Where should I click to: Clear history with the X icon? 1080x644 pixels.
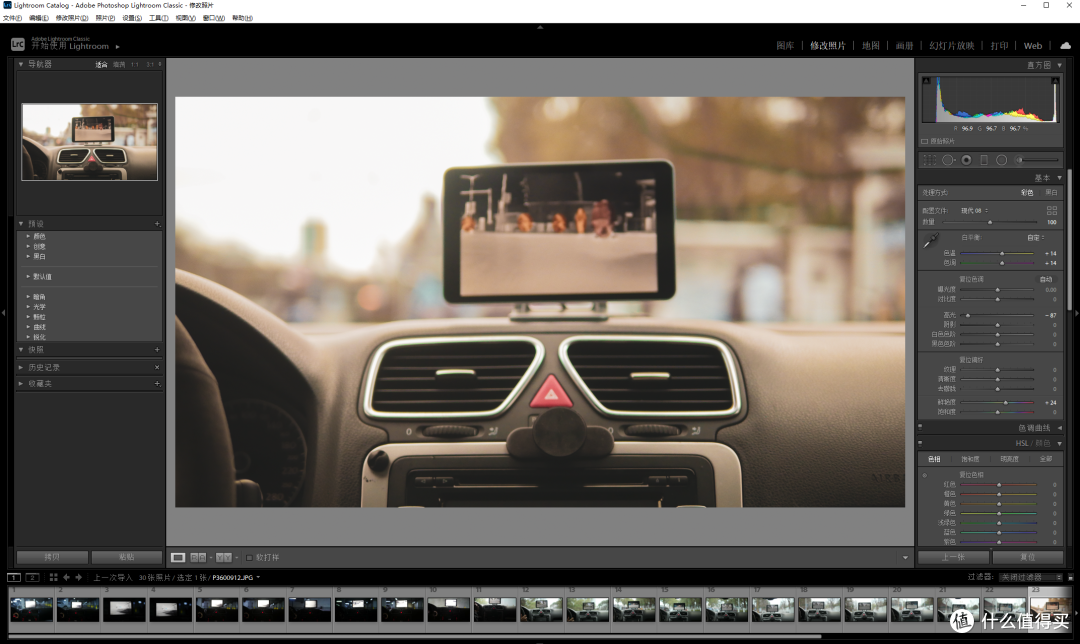(157, 368)
